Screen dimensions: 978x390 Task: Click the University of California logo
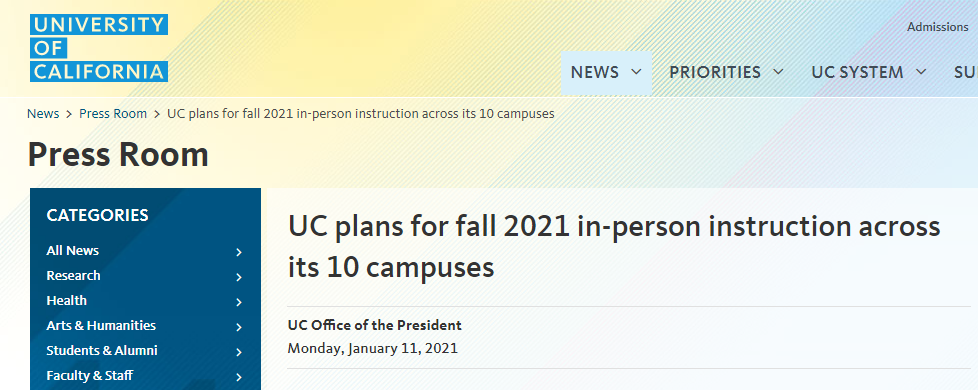[x=99, y=48]
